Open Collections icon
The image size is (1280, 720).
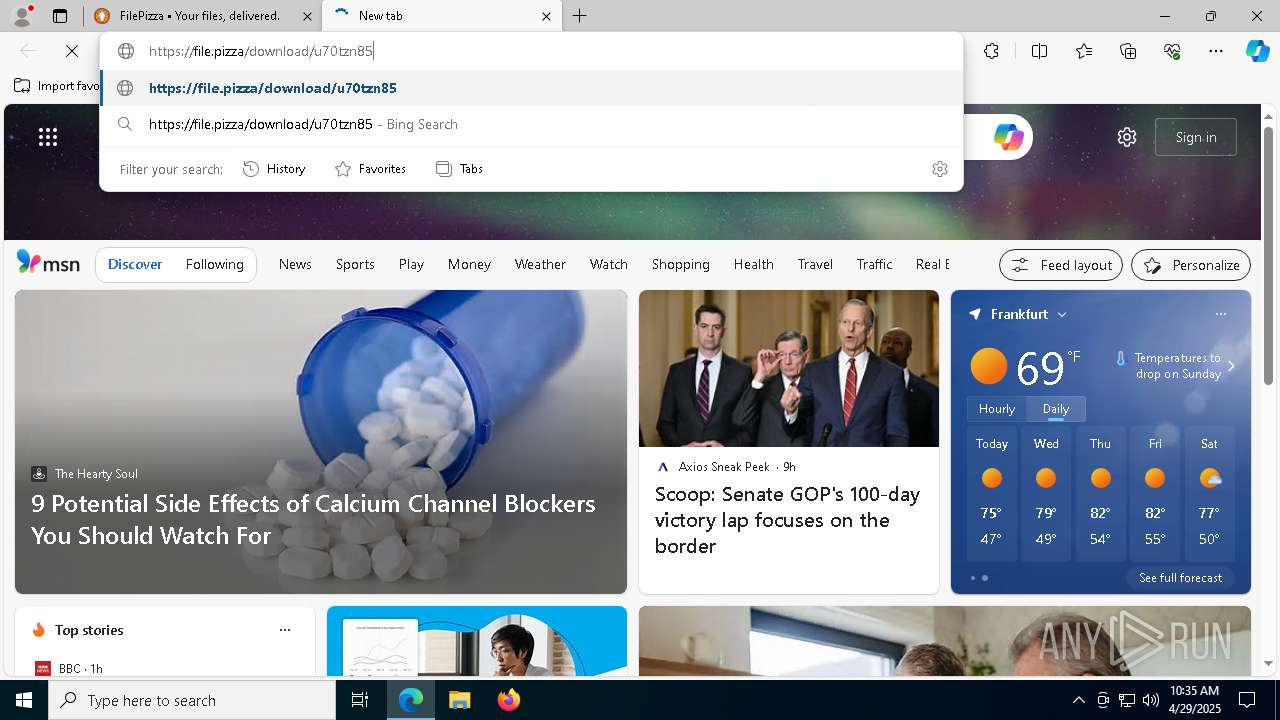pos(1128,51)
